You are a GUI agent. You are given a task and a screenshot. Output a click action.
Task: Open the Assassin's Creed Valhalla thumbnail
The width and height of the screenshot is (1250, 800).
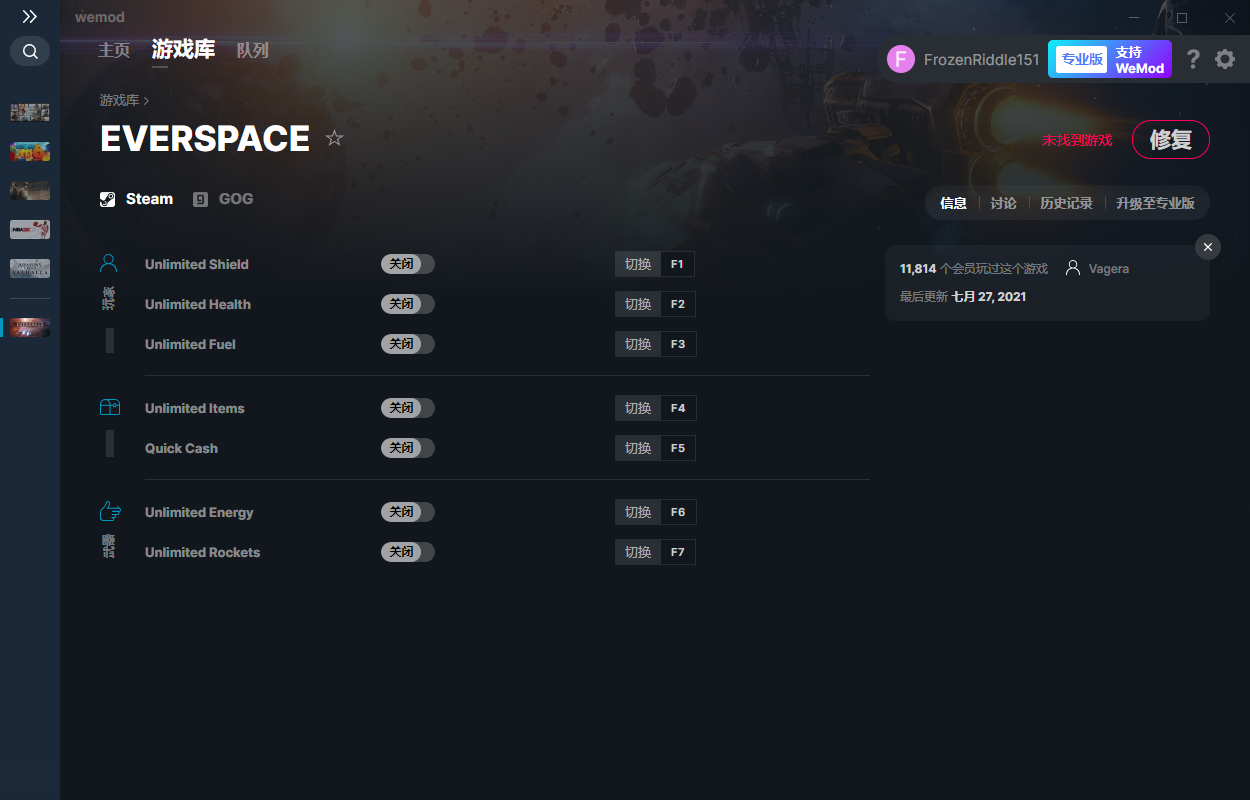click(30, 268)
